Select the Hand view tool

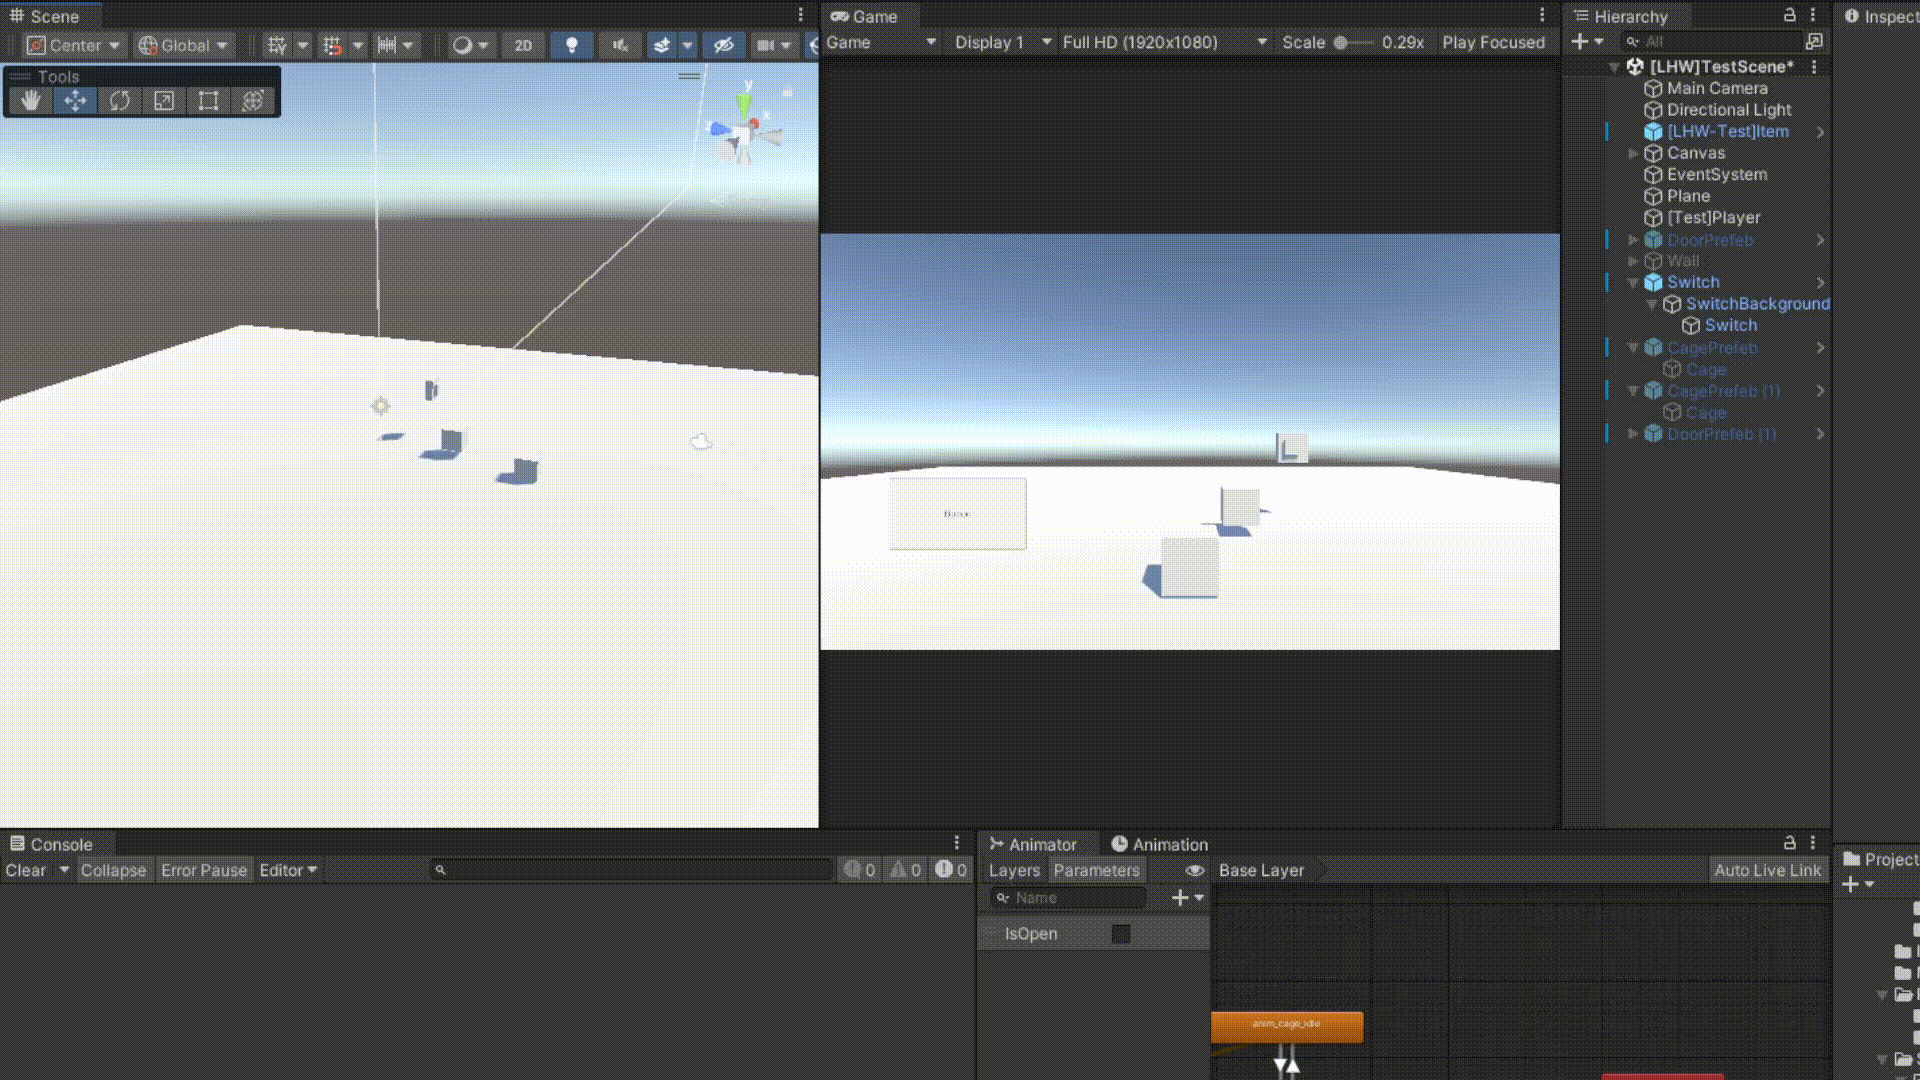pyautogui.click(x=31, y=101)
